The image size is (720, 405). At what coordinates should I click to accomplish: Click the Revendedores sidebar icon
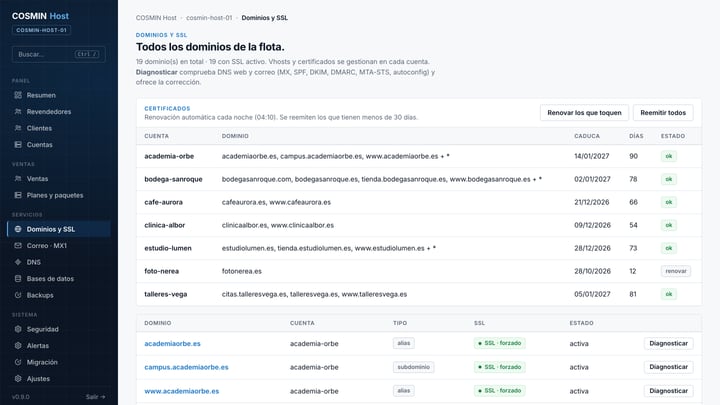pyautogui.click(x=18, y=112)
